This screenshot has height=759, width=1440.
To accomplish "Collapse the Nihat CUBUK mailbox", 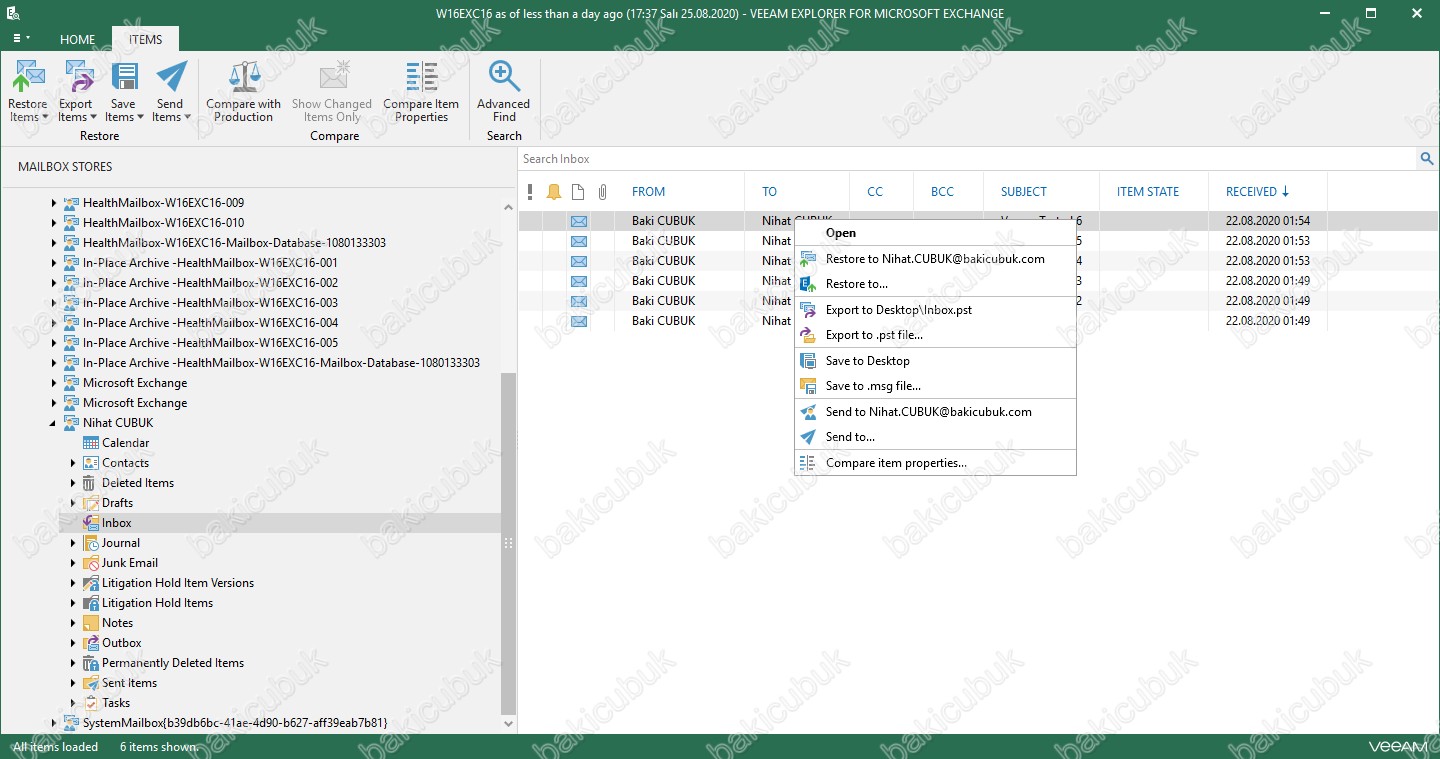I will pos(54,423).
